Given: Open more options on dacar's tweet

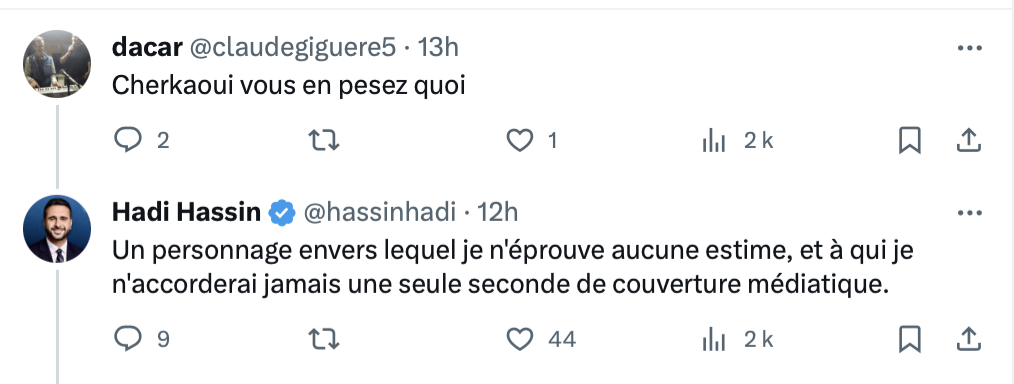Looking at the screenshot, I should [x=969, y=48].
